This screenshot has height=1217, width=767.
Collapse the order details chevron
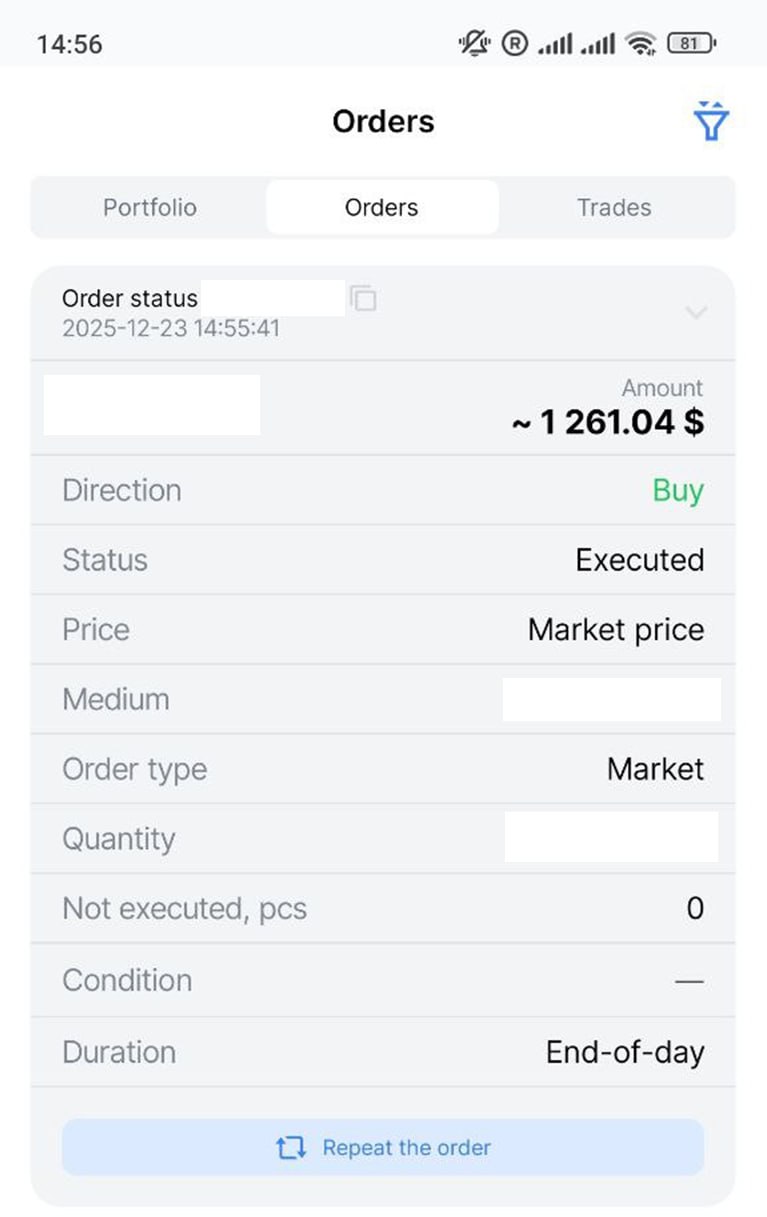696,312
